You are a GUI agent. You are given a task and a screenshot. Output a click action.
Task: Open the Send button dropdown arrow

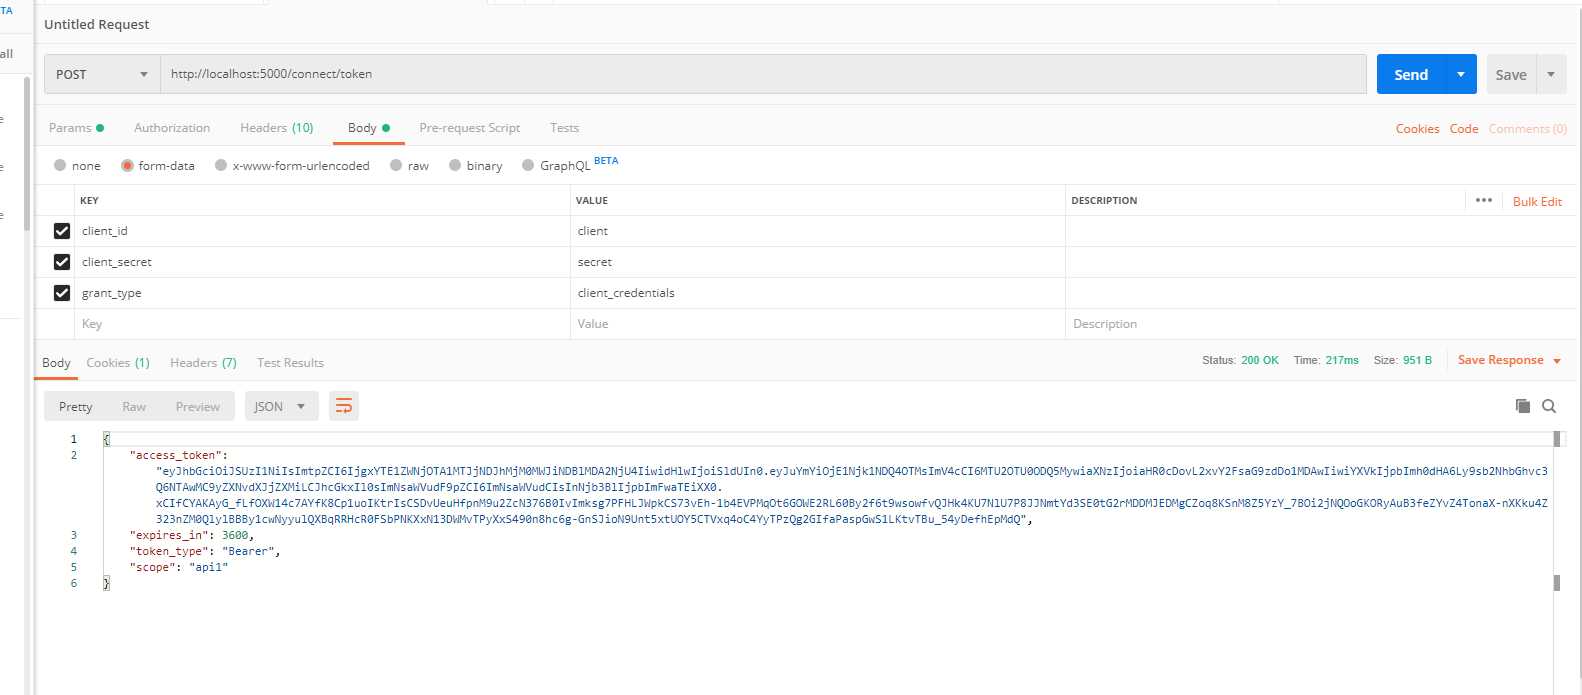(1461, 74)
